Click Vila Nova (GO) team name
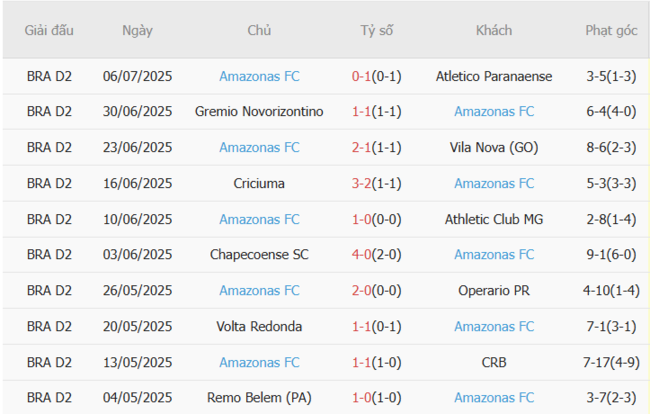The width and height of the screenshot is (650, 414). [494, 148]
